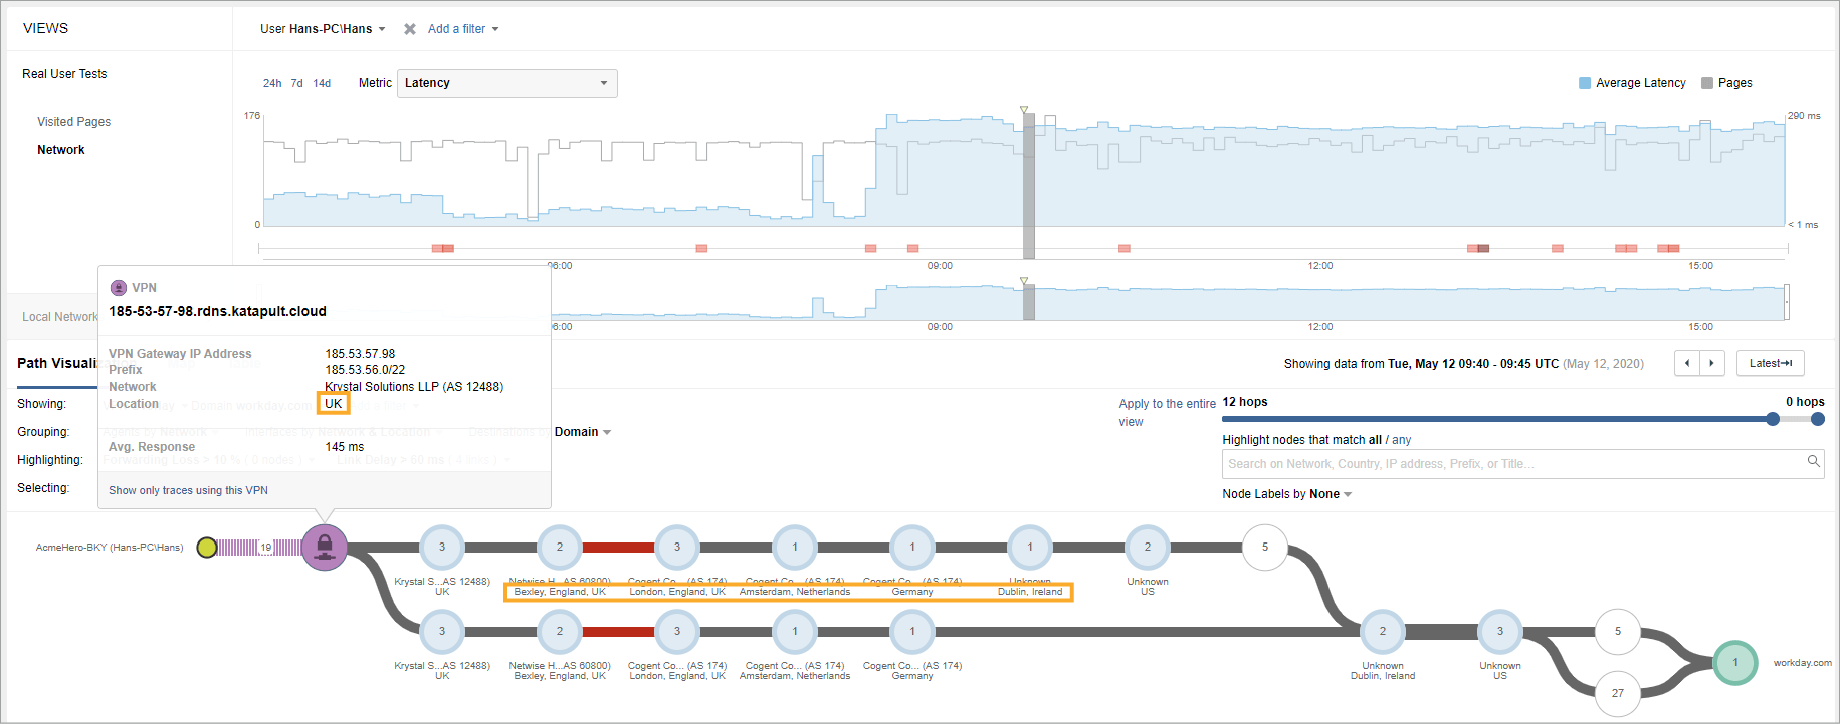The height and width of the screenshot is (724, 1840).
Task: Click the purple VPN lock node
Action: tap(324, 547)
